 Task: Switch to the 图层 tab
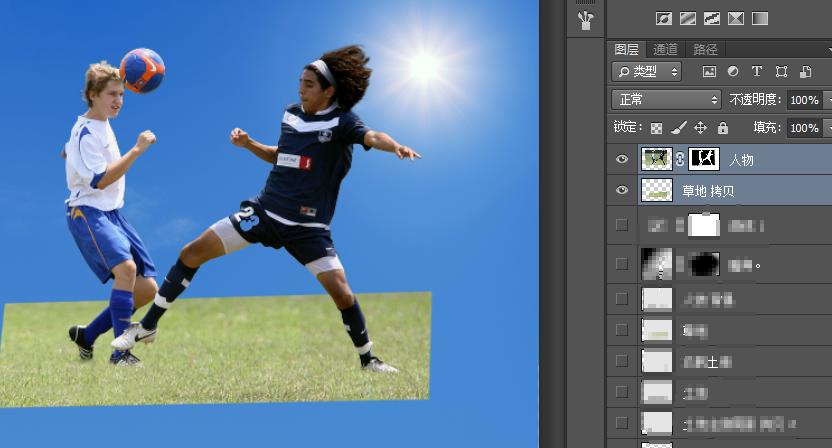(627, 49)
